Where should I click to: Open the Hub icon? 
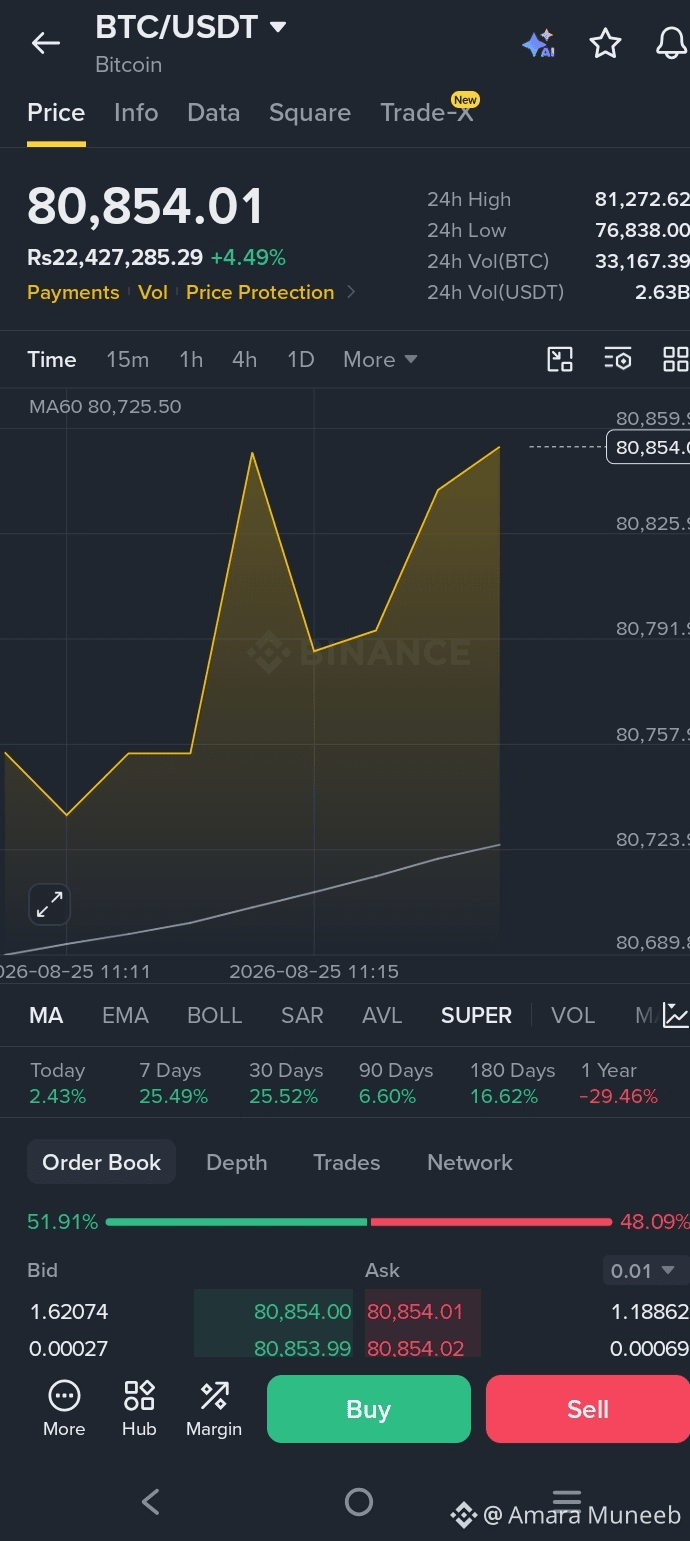tap(139, 1408)
